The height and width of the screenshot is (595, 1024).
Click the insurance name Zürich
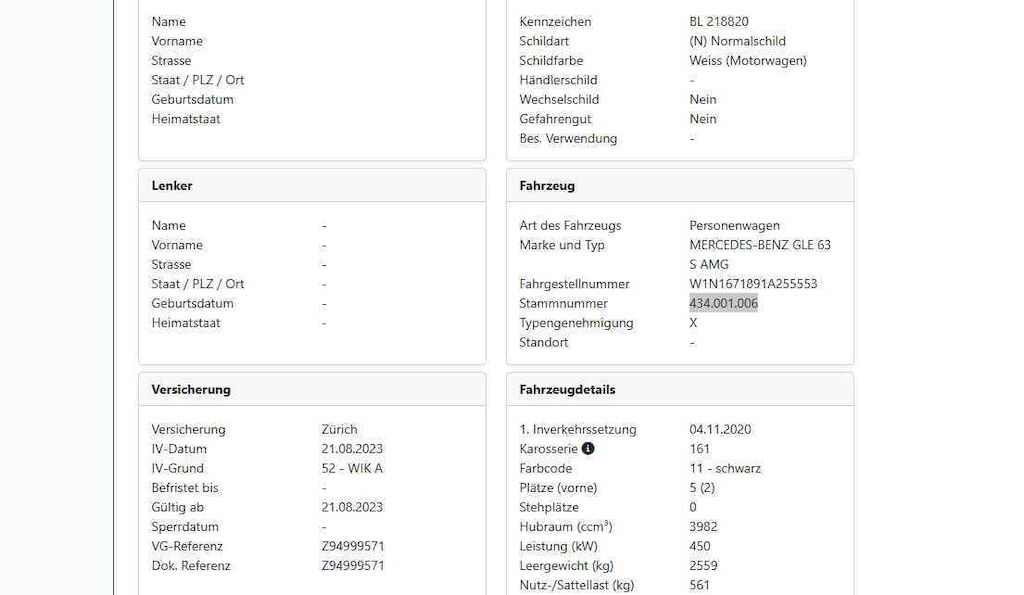tap(339, 430)
